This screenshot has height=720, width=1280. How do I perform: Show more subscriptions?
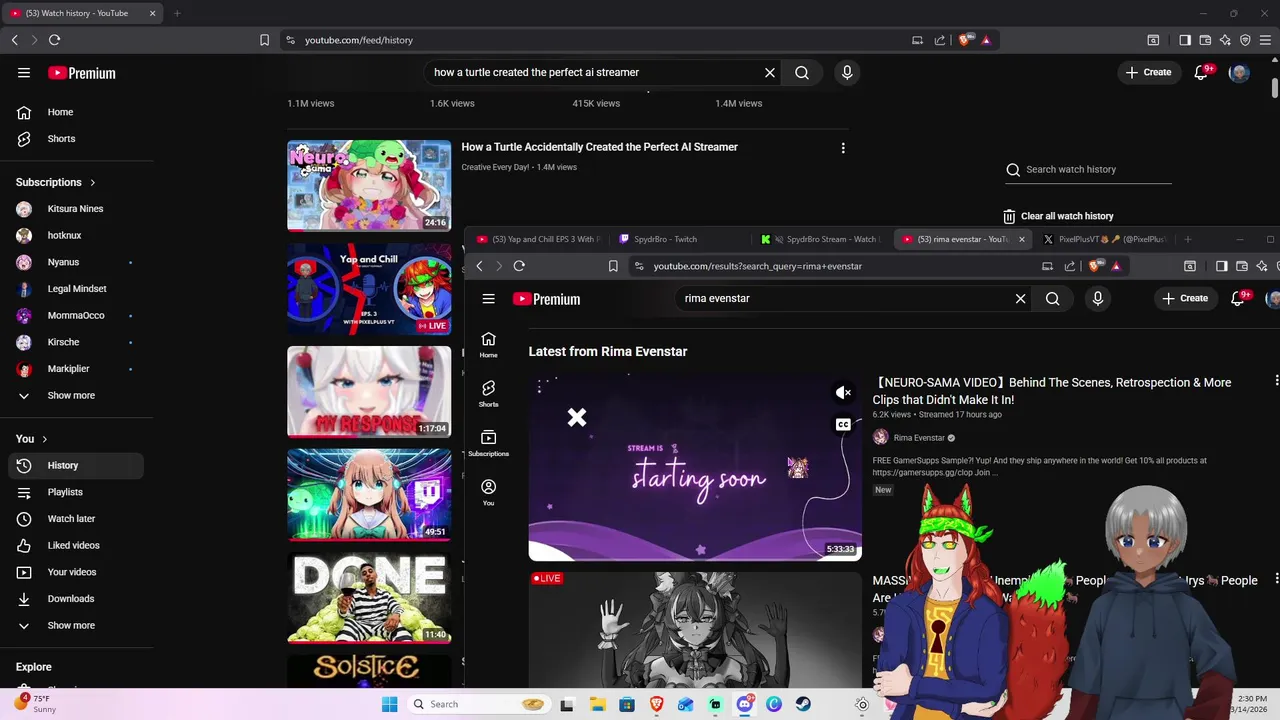(x=72, y=396)
